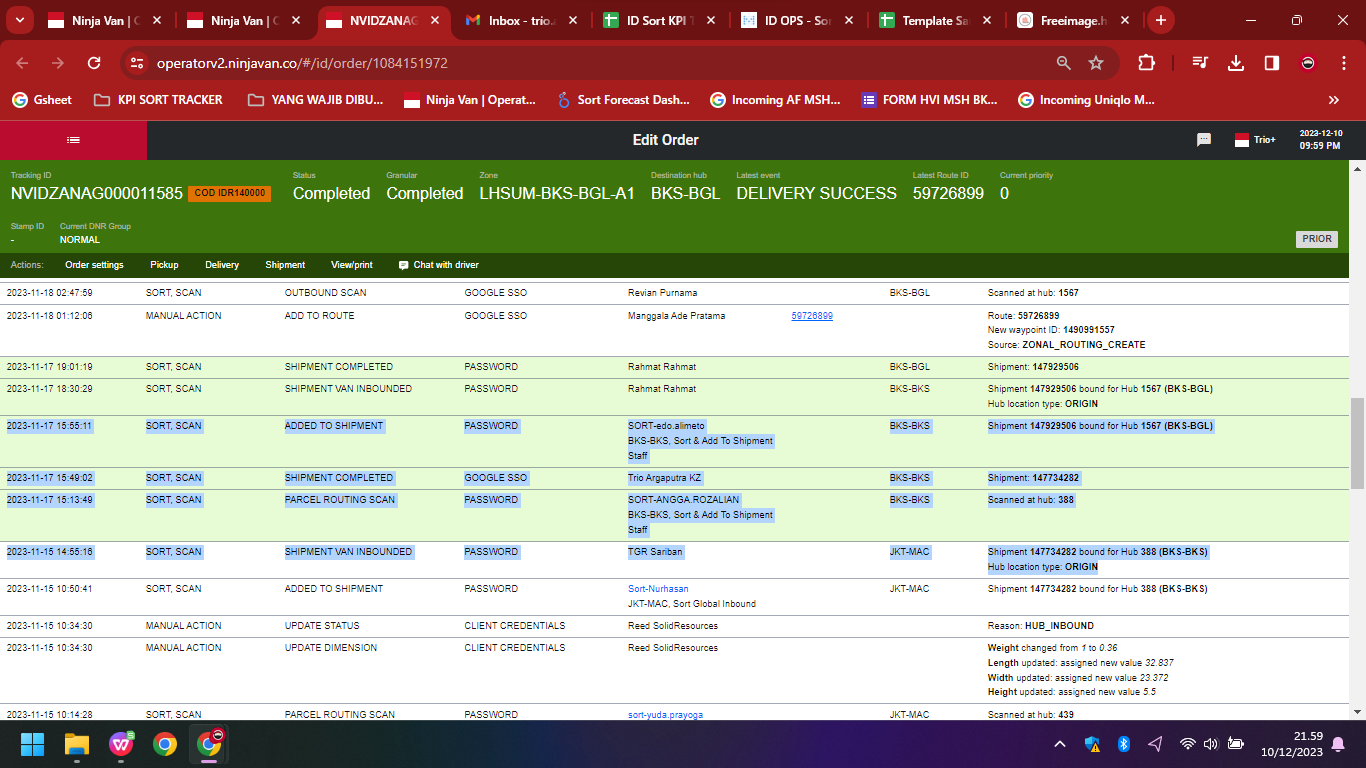1366x768 pixels.
Task: Open the browser side panel icon
Action: click(1272, 63)
